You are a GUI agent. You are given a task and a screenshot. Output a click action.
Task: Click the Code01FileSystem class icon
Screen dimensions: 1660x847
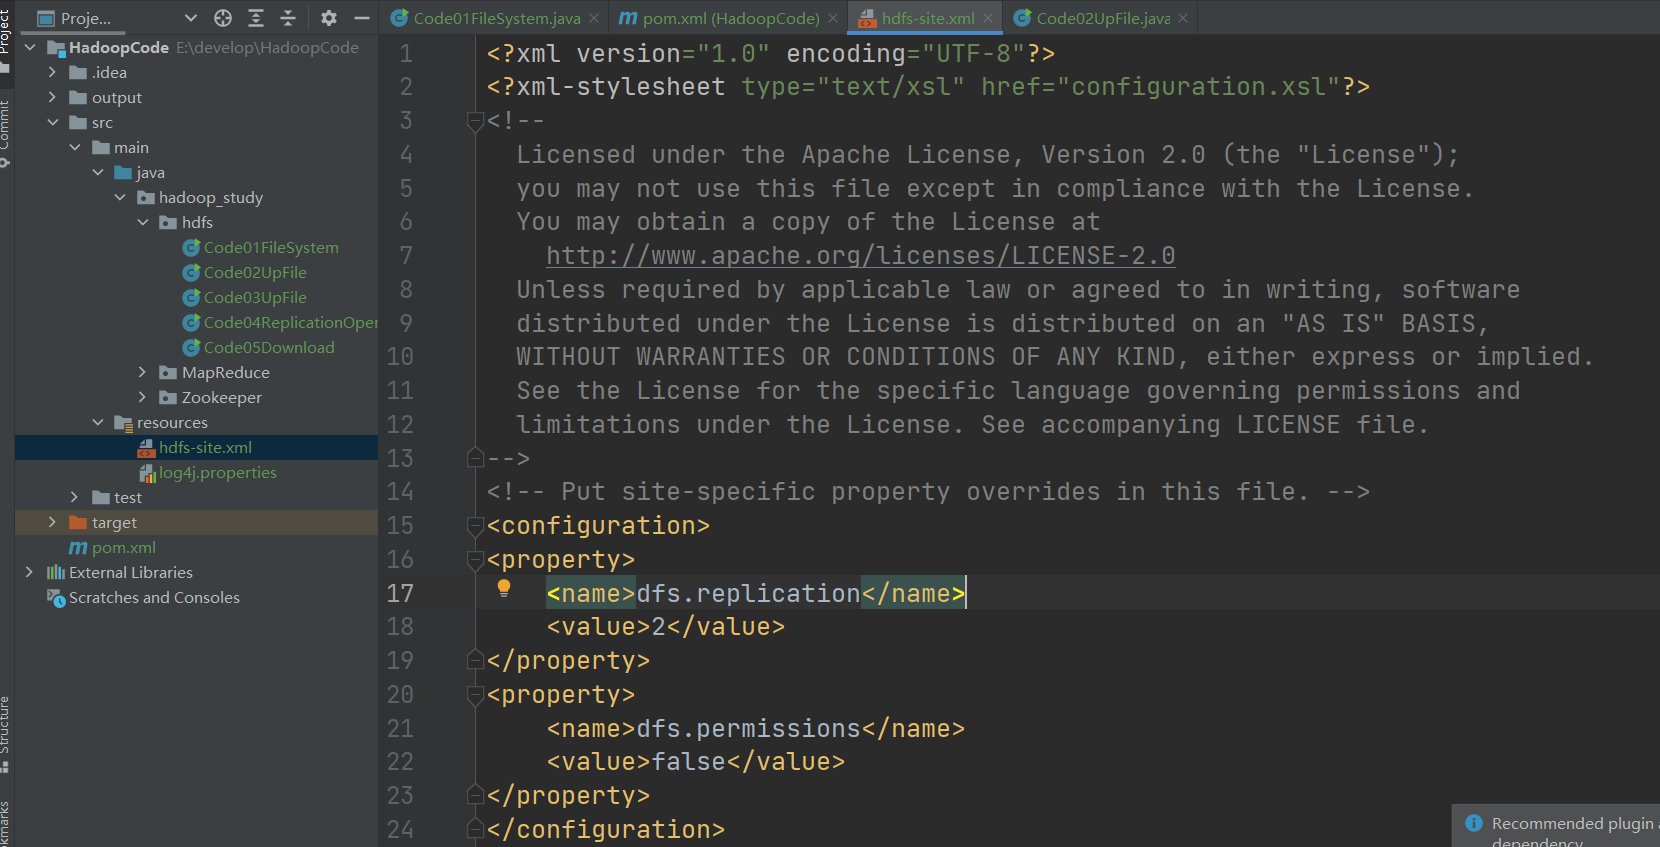point(191,247)
